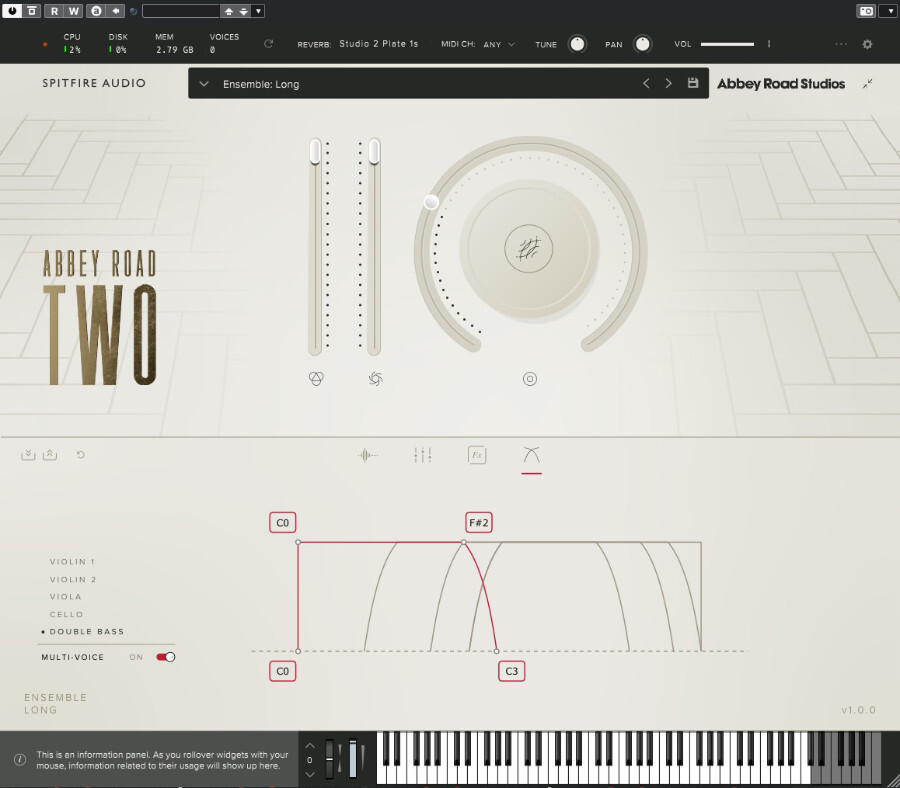Viewport: 900px width, 788px height.
Task: Click the left-arrow compare button in host toolbar
Action: [115, 11]
